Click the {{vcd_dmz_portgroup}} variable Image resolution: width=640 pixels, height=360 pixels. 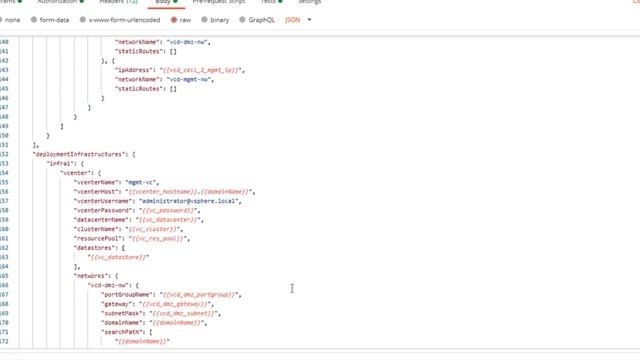coord(199,295)
